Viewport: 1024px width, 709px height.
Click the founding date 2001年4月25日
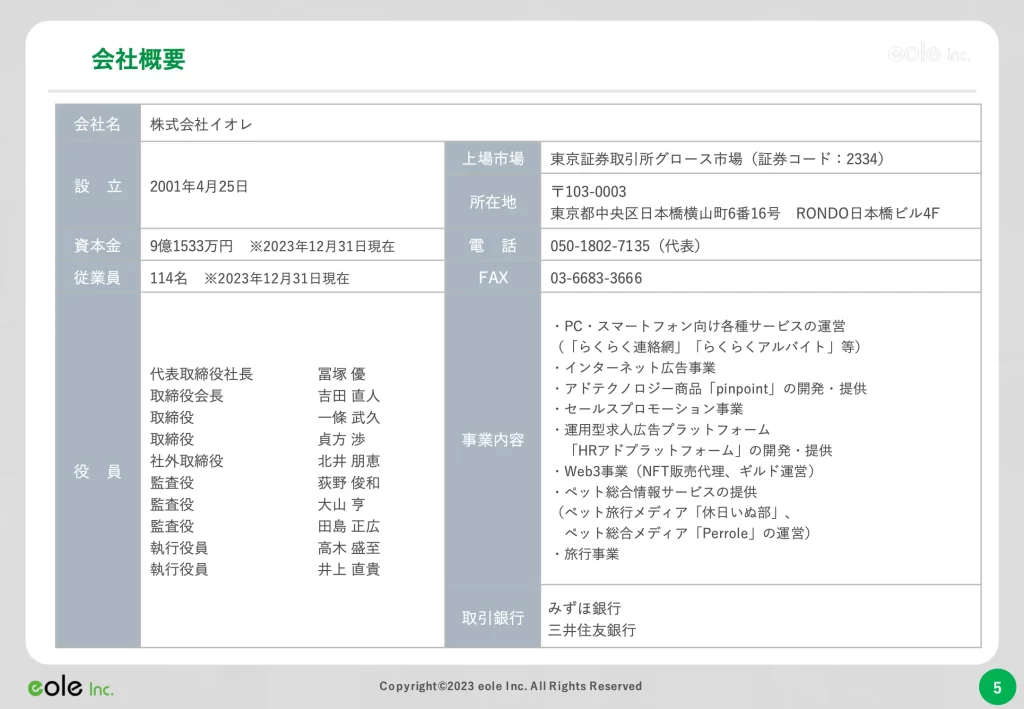pyautogui.click(x=199, y=186)
